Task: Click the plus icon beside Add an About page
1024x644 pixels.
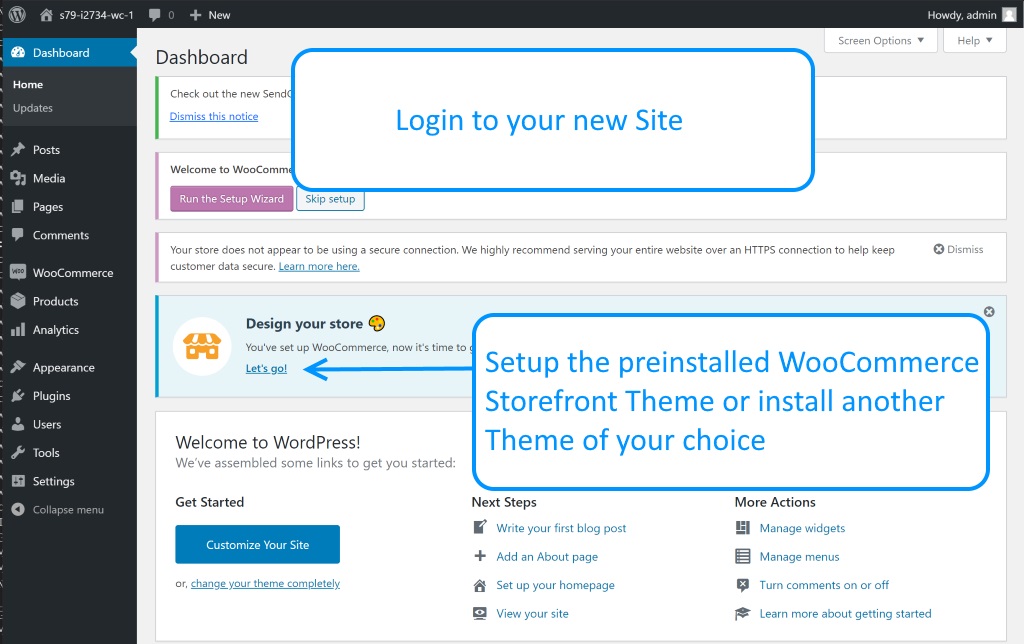Action: (480, 556)
